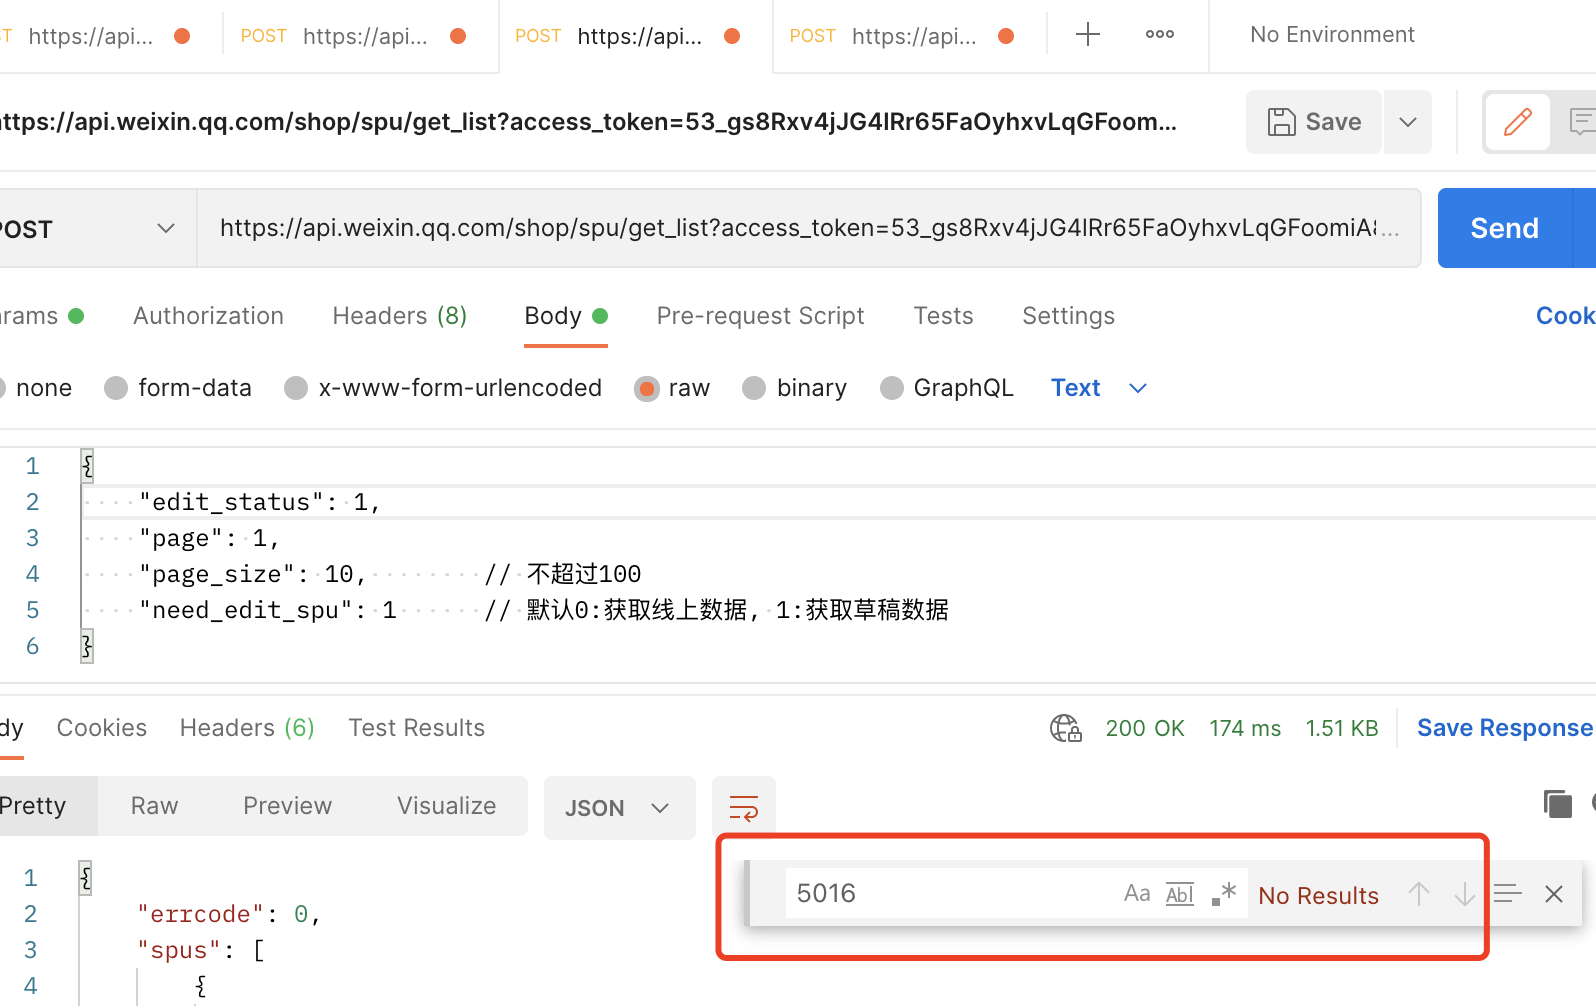Close the search box with X
The width and height of the screenshot is (1596, 1006).
click(1554, 894)
